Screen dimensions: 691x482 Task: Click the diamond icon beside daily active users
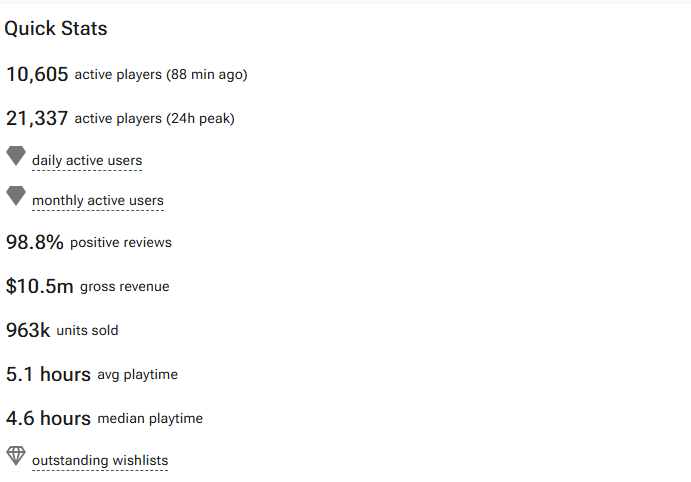[16, 156]
